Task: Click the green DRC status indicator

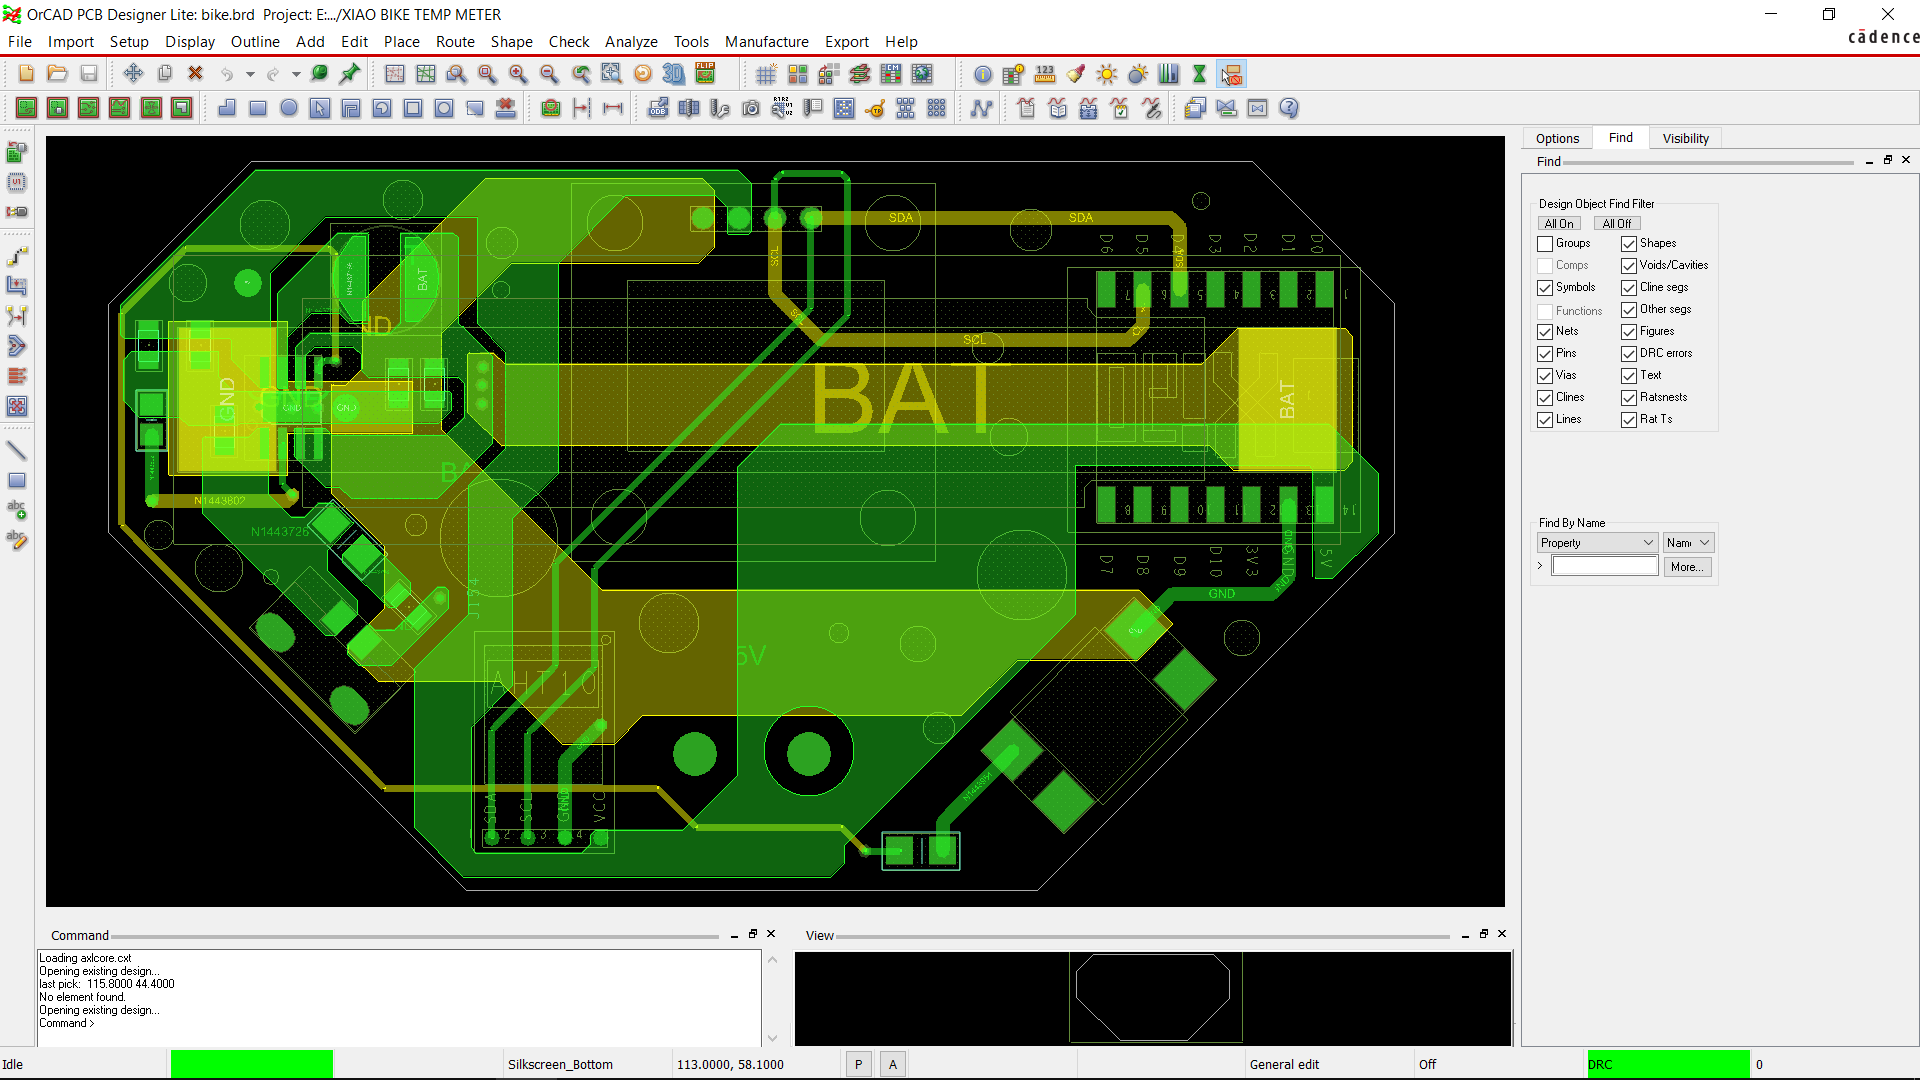Action: point(1668,1065)
